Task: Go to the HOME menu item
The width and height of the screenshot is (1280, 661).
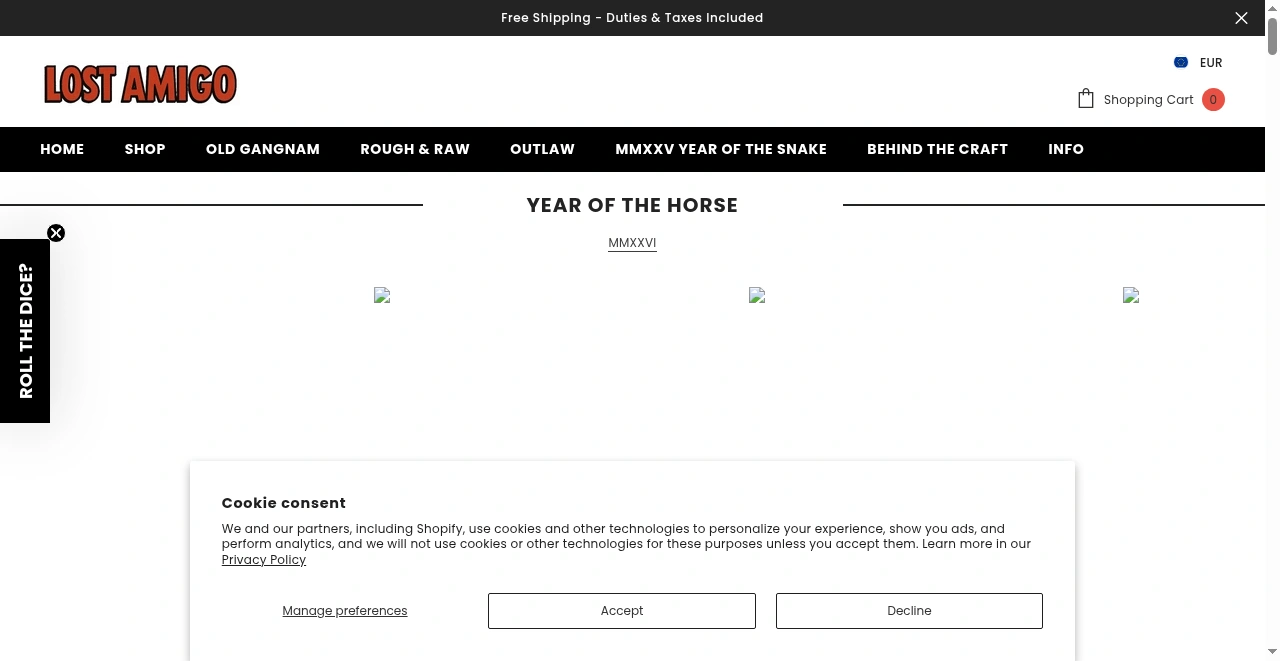Action: 62,149
